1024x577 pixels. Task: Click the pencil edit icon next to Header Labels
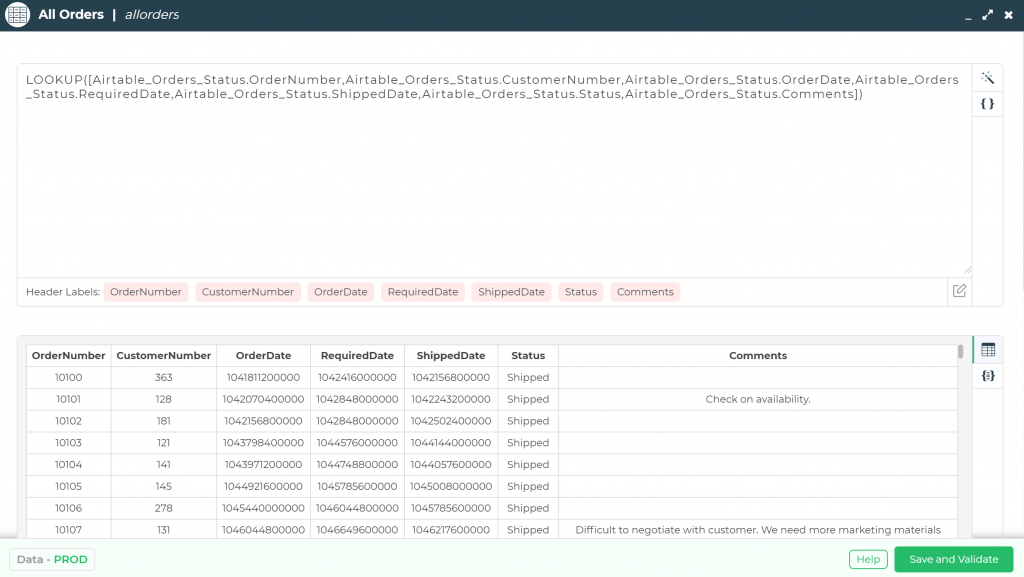958,291
